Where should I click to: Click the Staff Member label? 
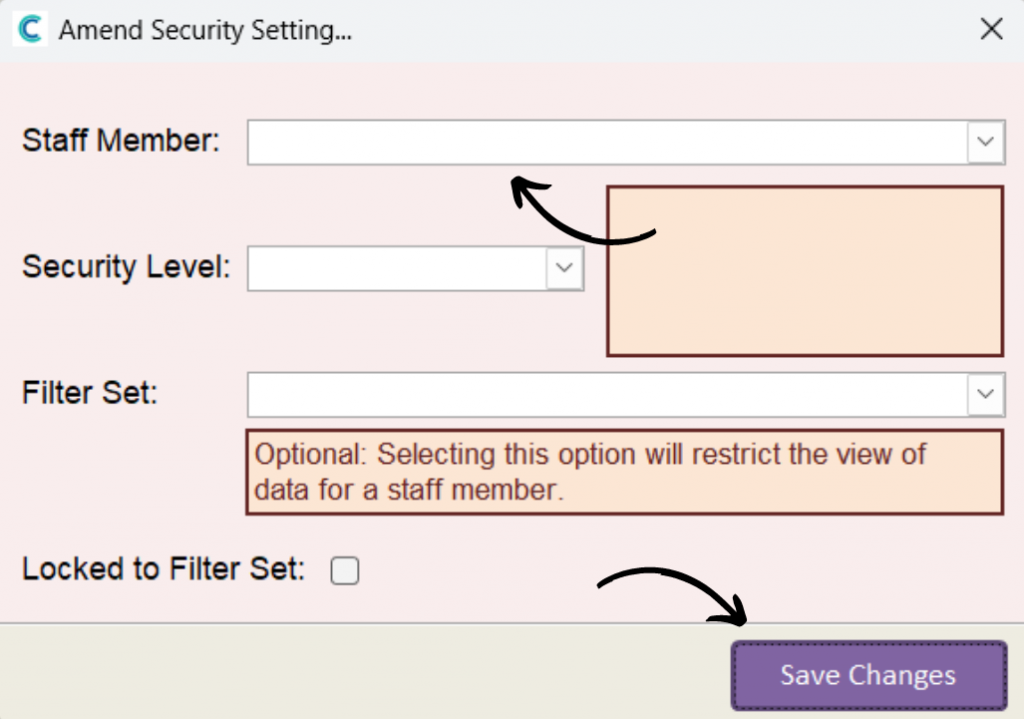point(121,140)
